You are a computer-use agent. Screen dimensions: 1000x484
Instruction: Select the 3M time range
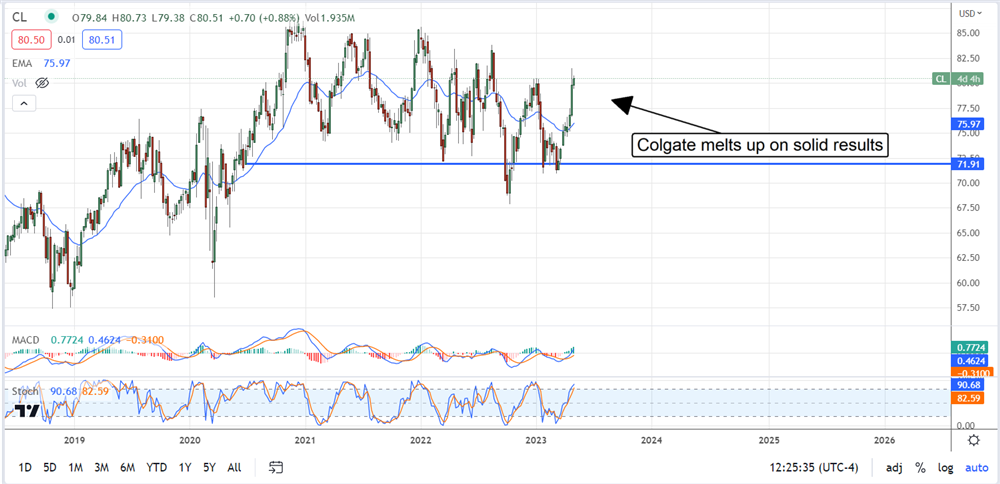point(101,467)
